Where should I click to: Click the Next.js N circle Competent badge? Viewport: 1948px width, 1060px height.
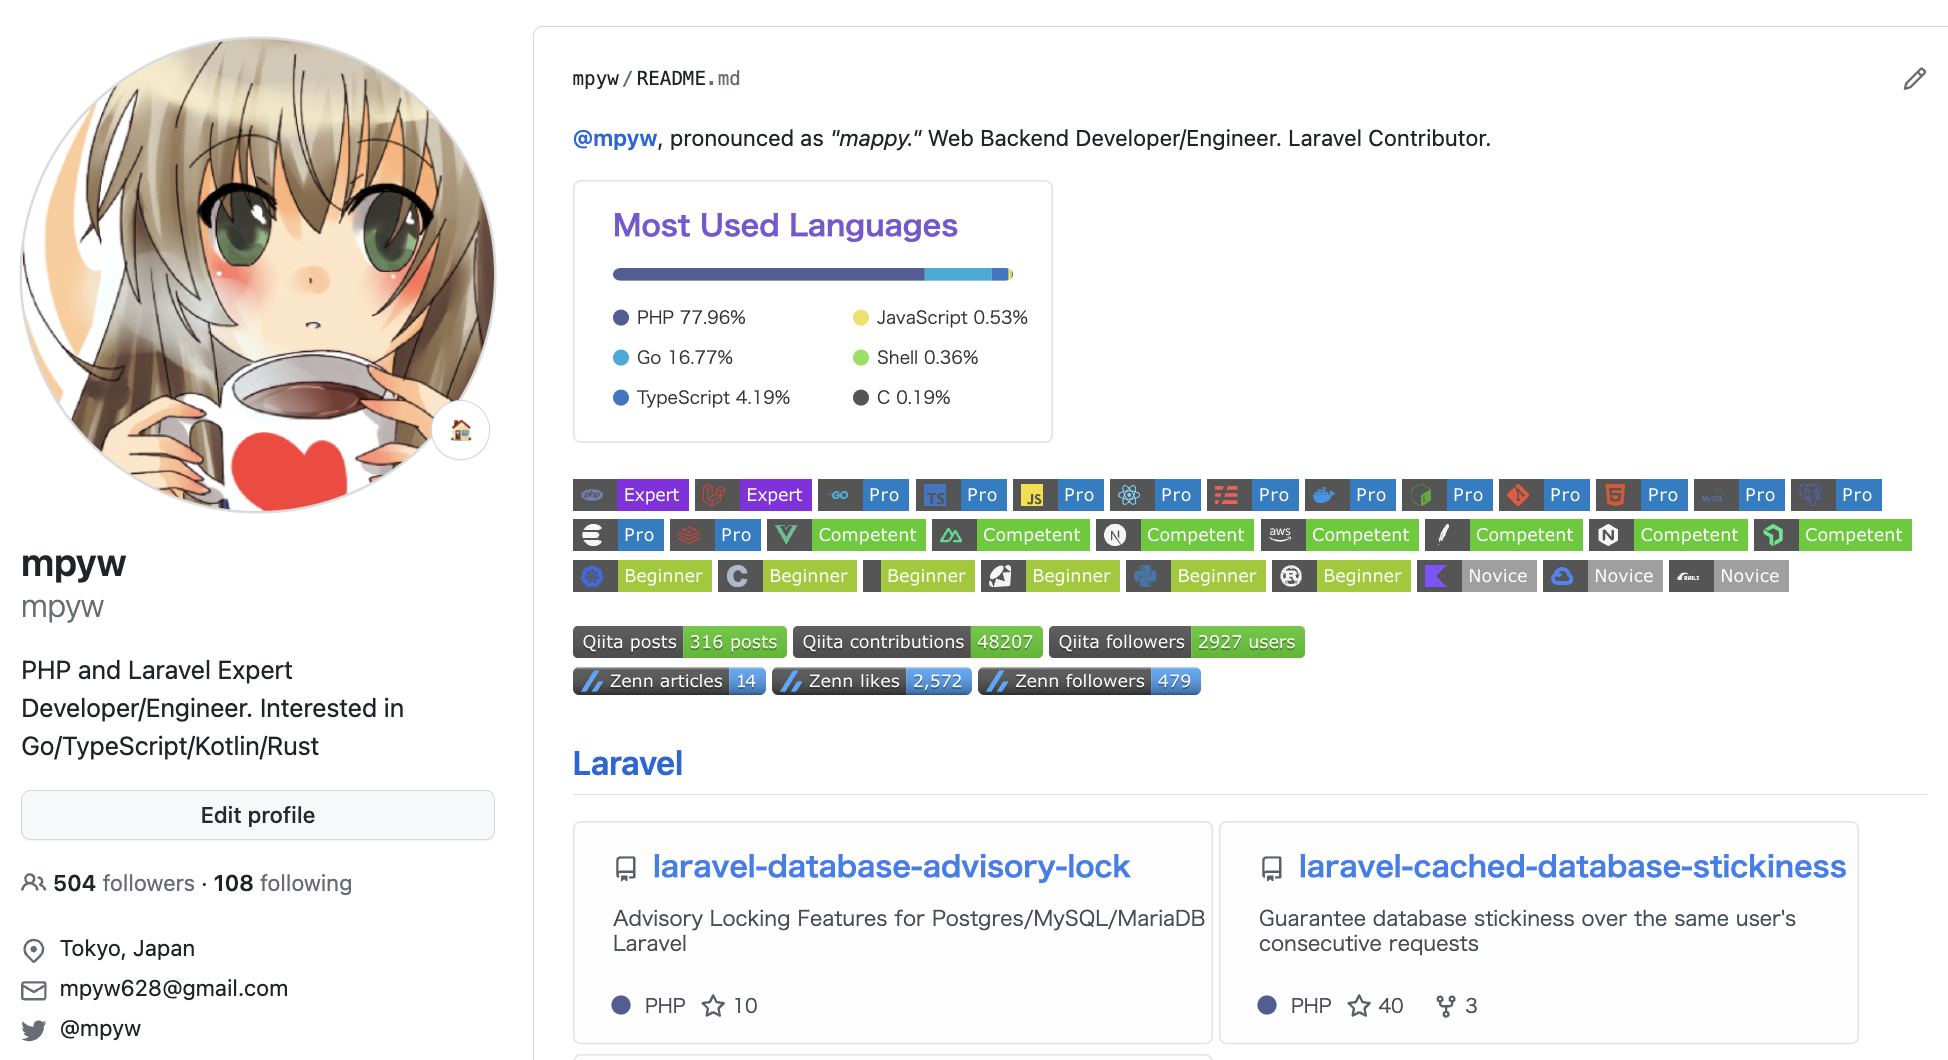(x=1175, y=535)
